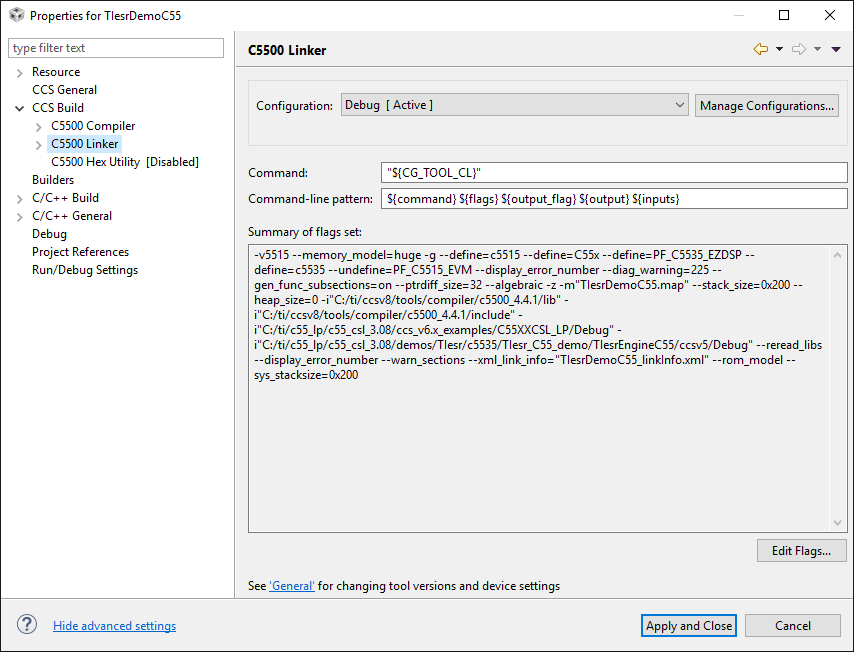
Task: Open the view menu triangle icon
Action: pyautogui.click(x=836, y=49)
